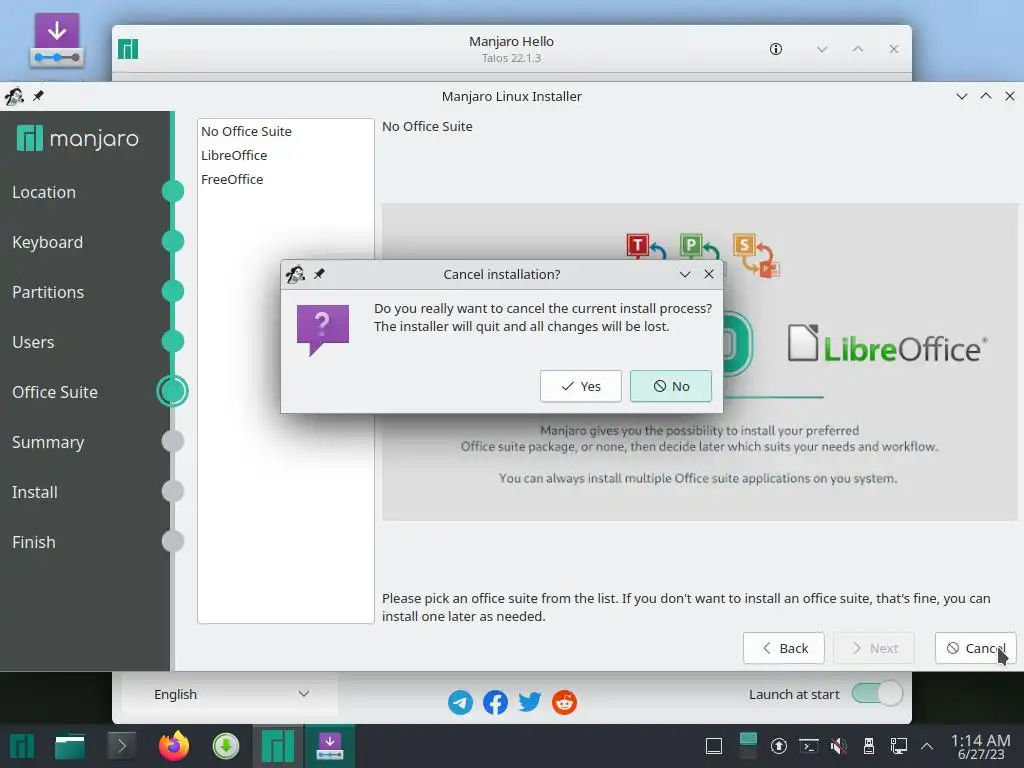Open the Twitter link icon
The image size is (1024, 768).
pyautogui.click(x=530, y=703)
